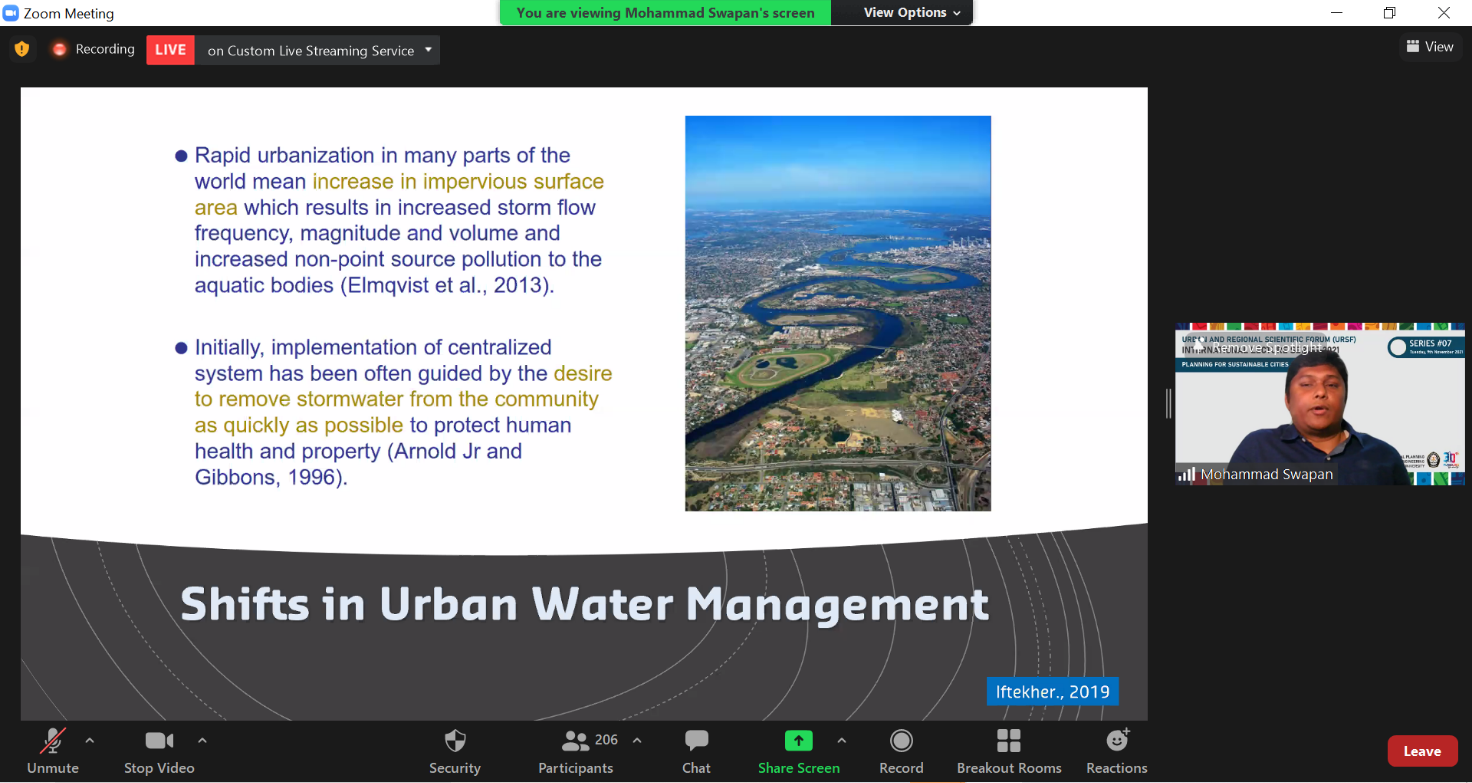Start recording with the Record button

coord(901,741)
